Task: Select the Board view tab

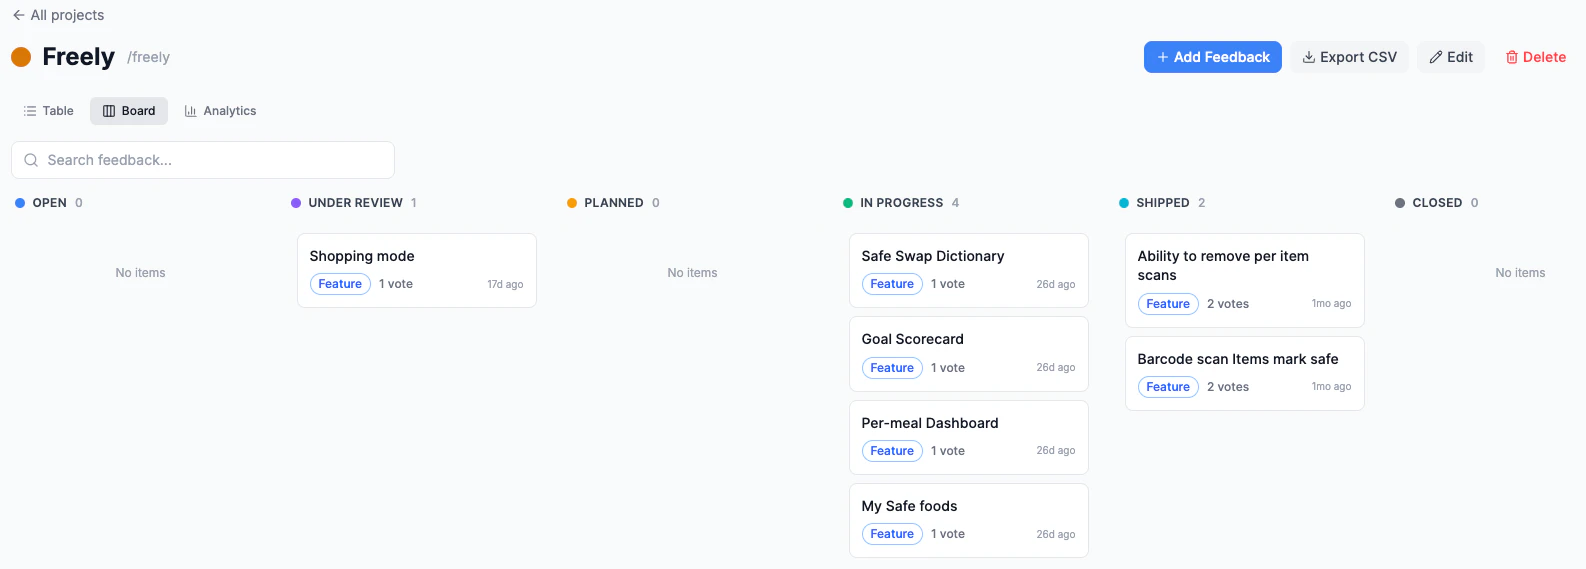Action: click(x=129, y=111)
